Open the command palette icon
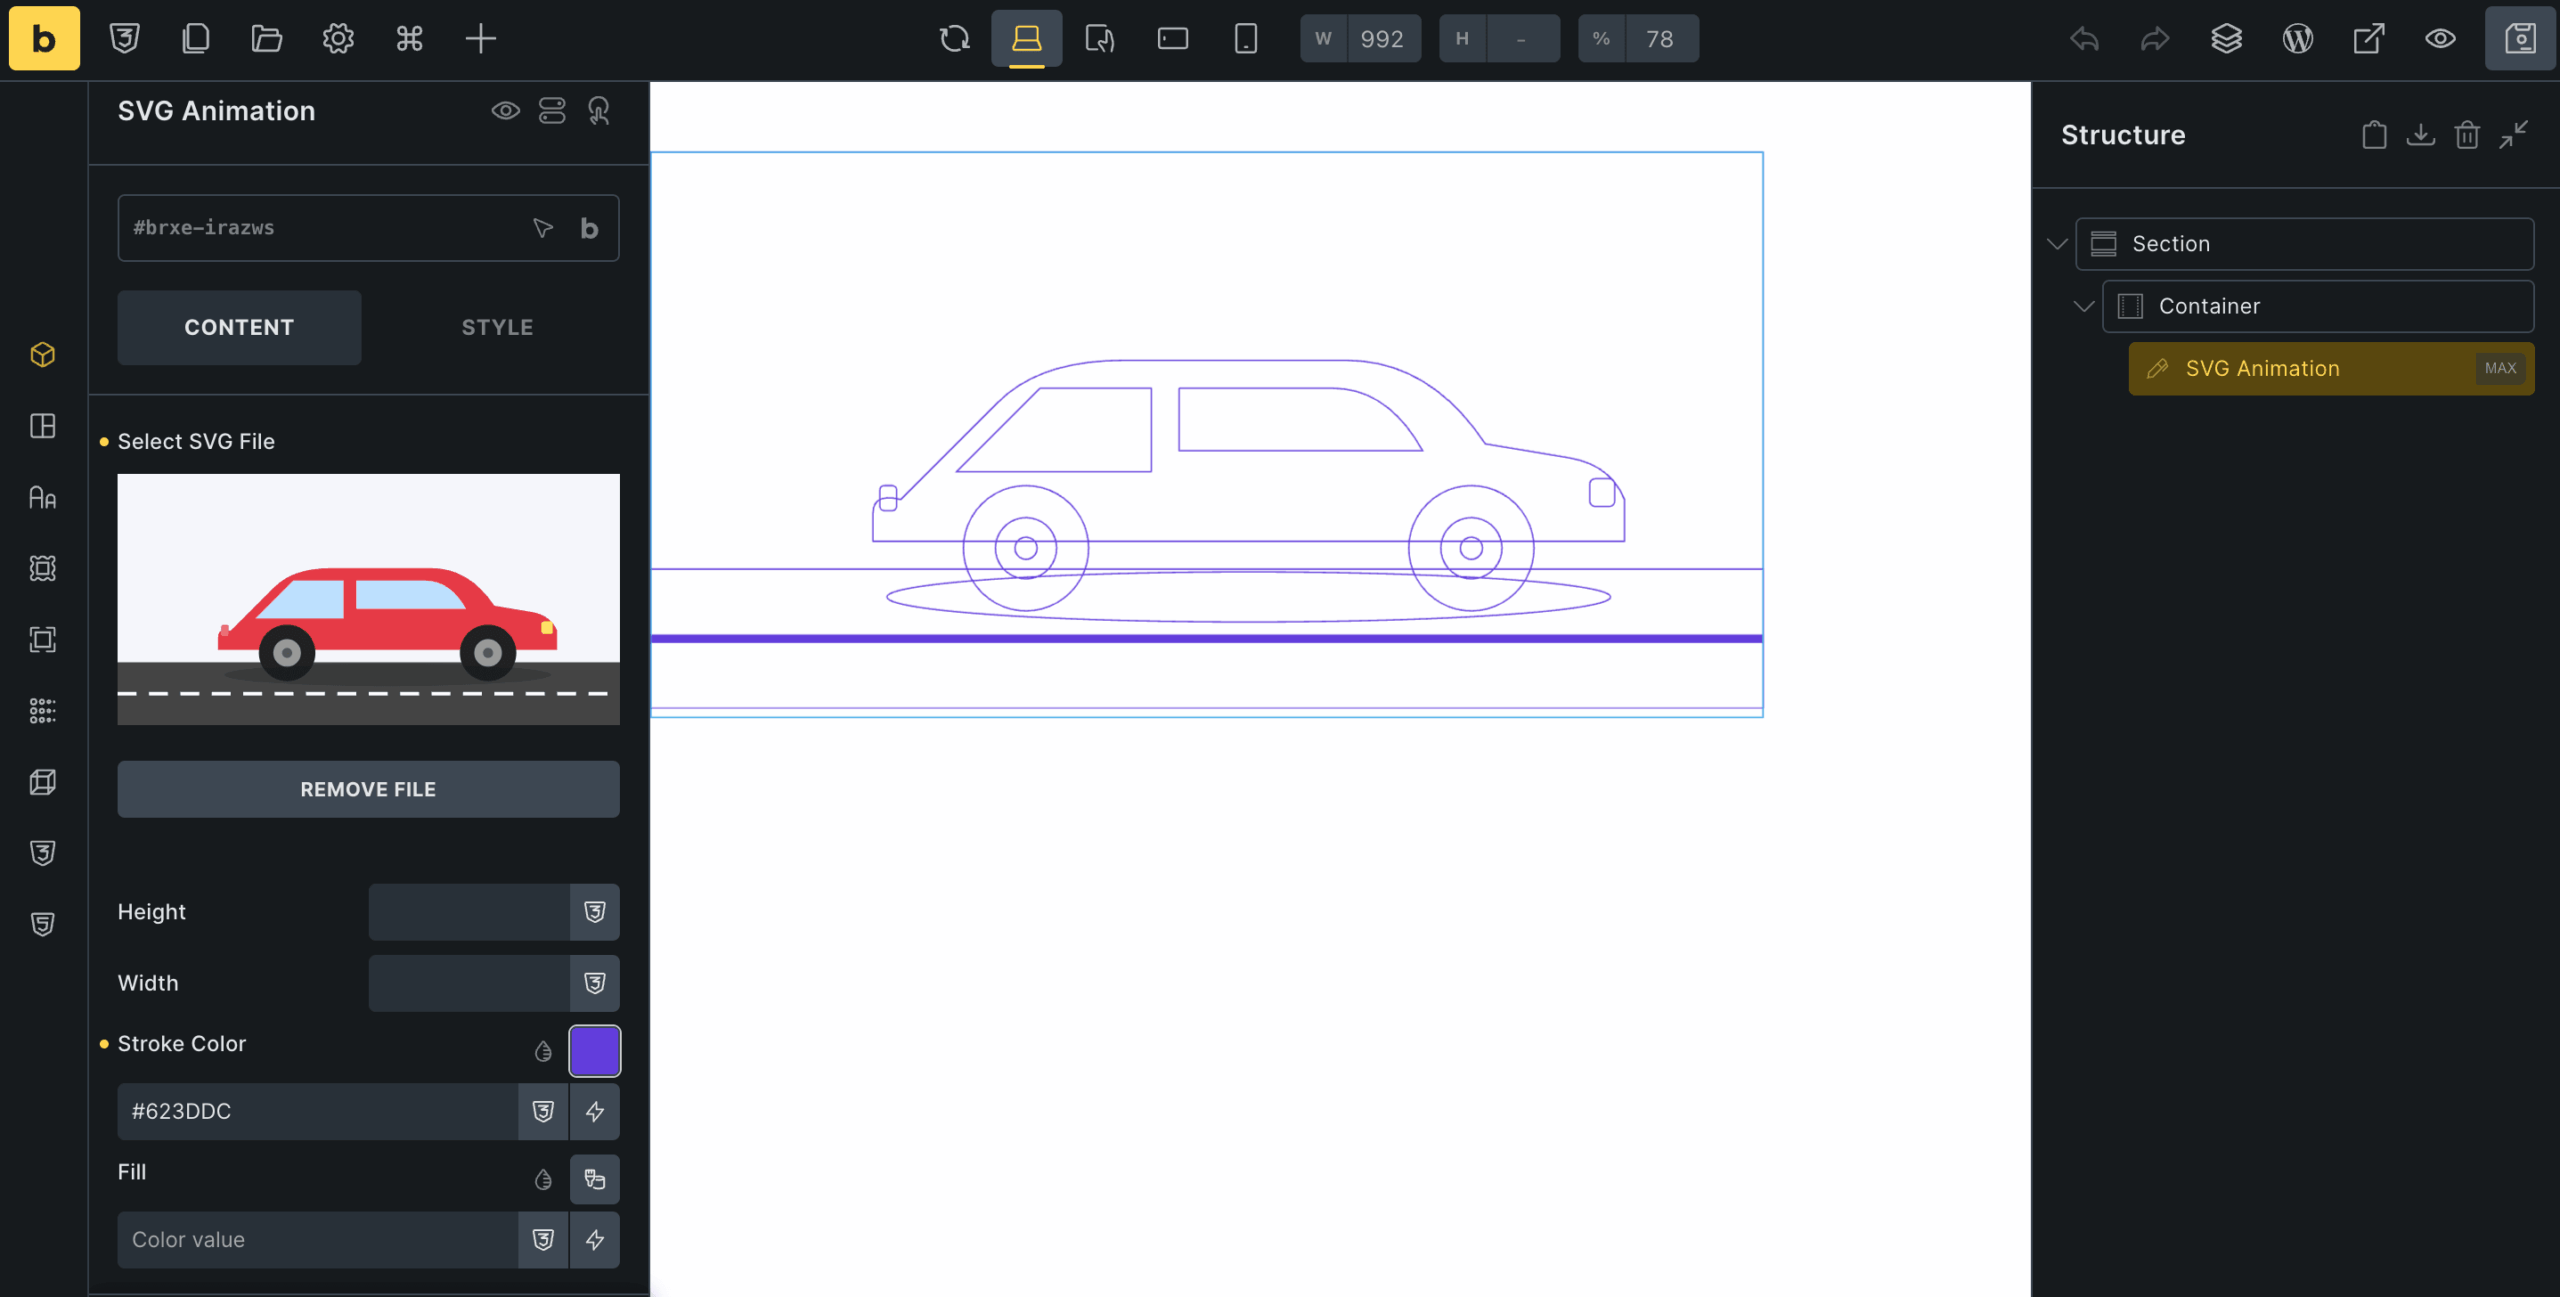Image resolution: width=2560 pixels, height=1297 pixels. [409, 38]
